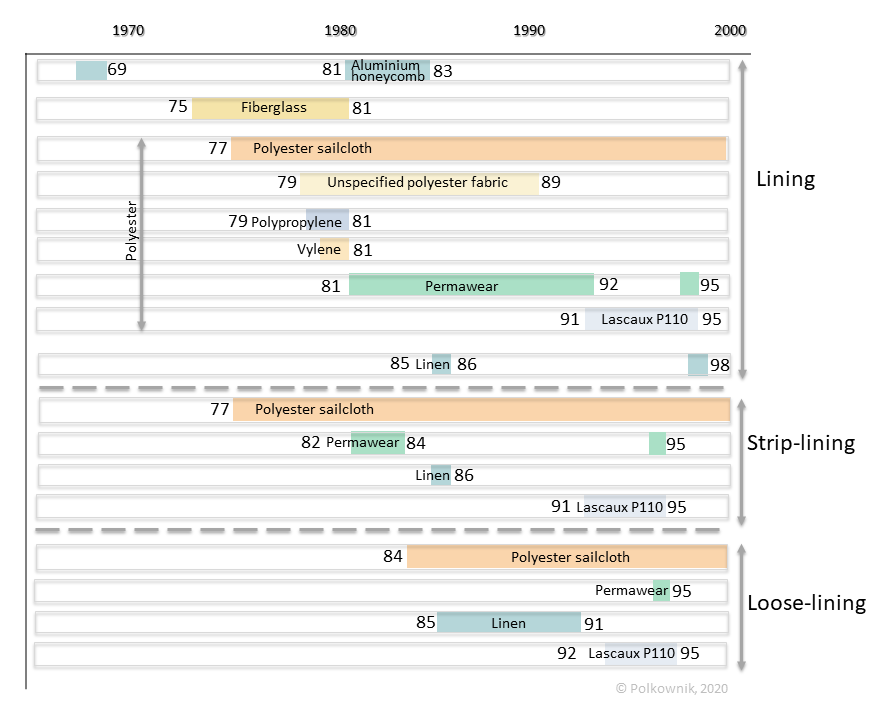Select the 2000 year label

(x=730, y=30)
